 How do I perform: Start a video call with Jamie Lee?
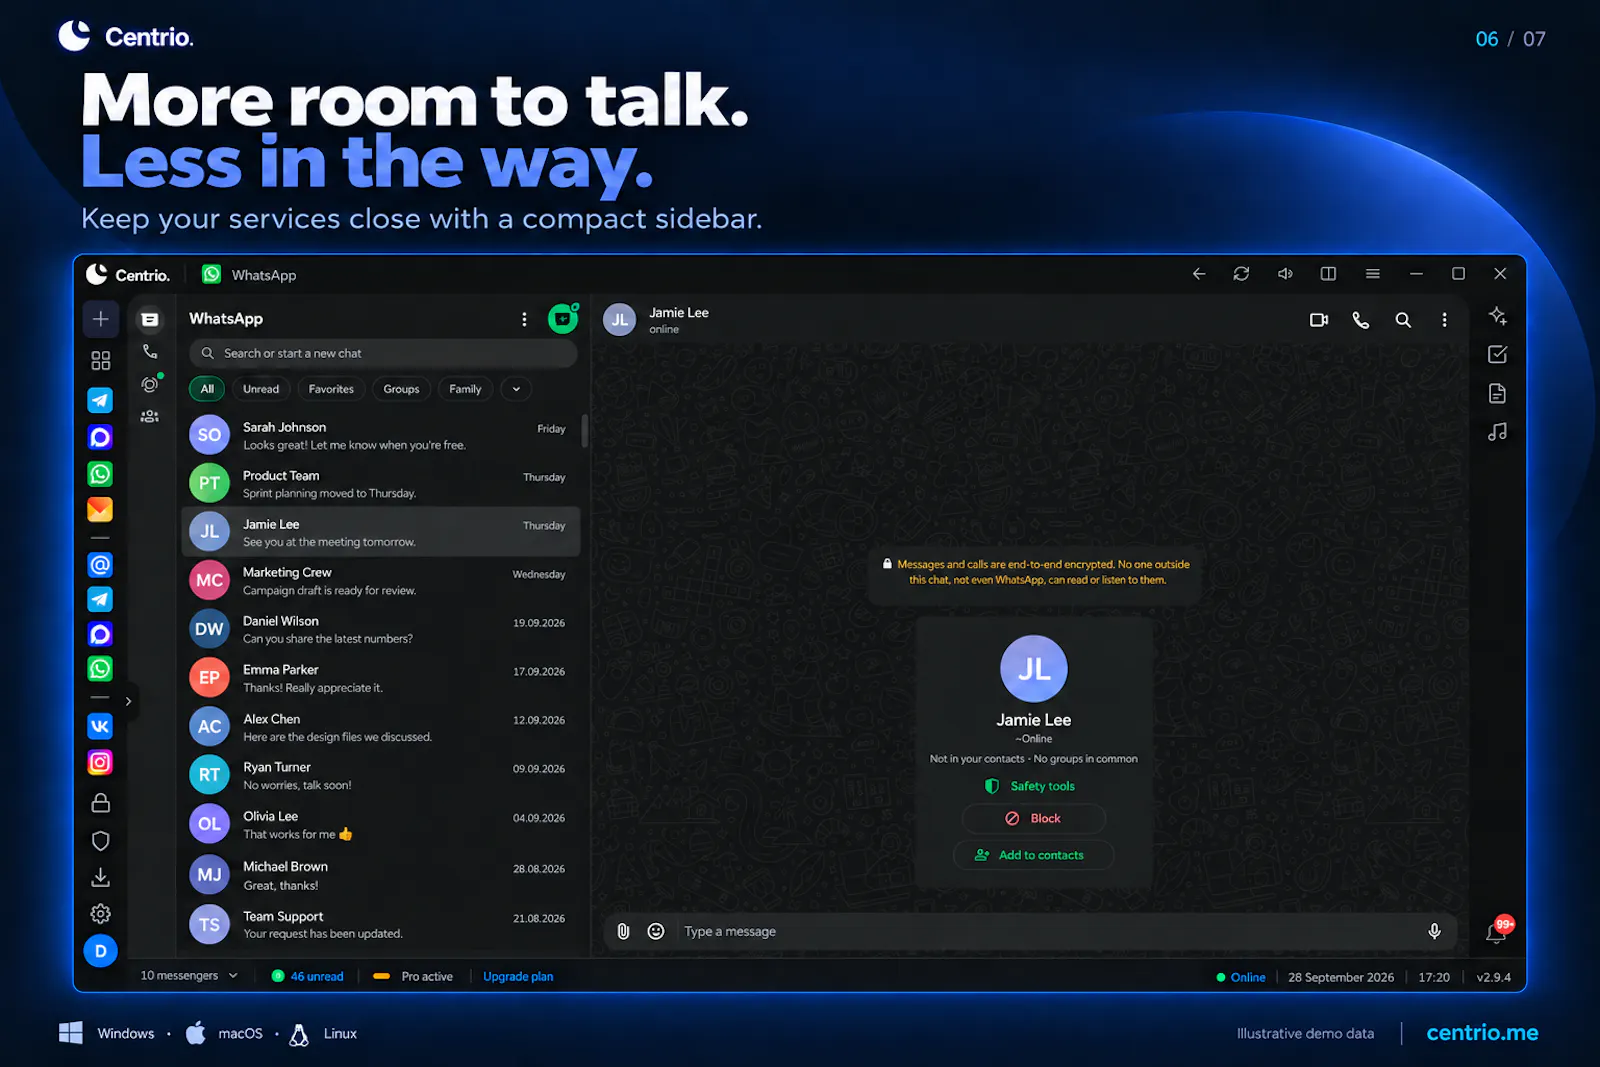(x=1319, y=320)
